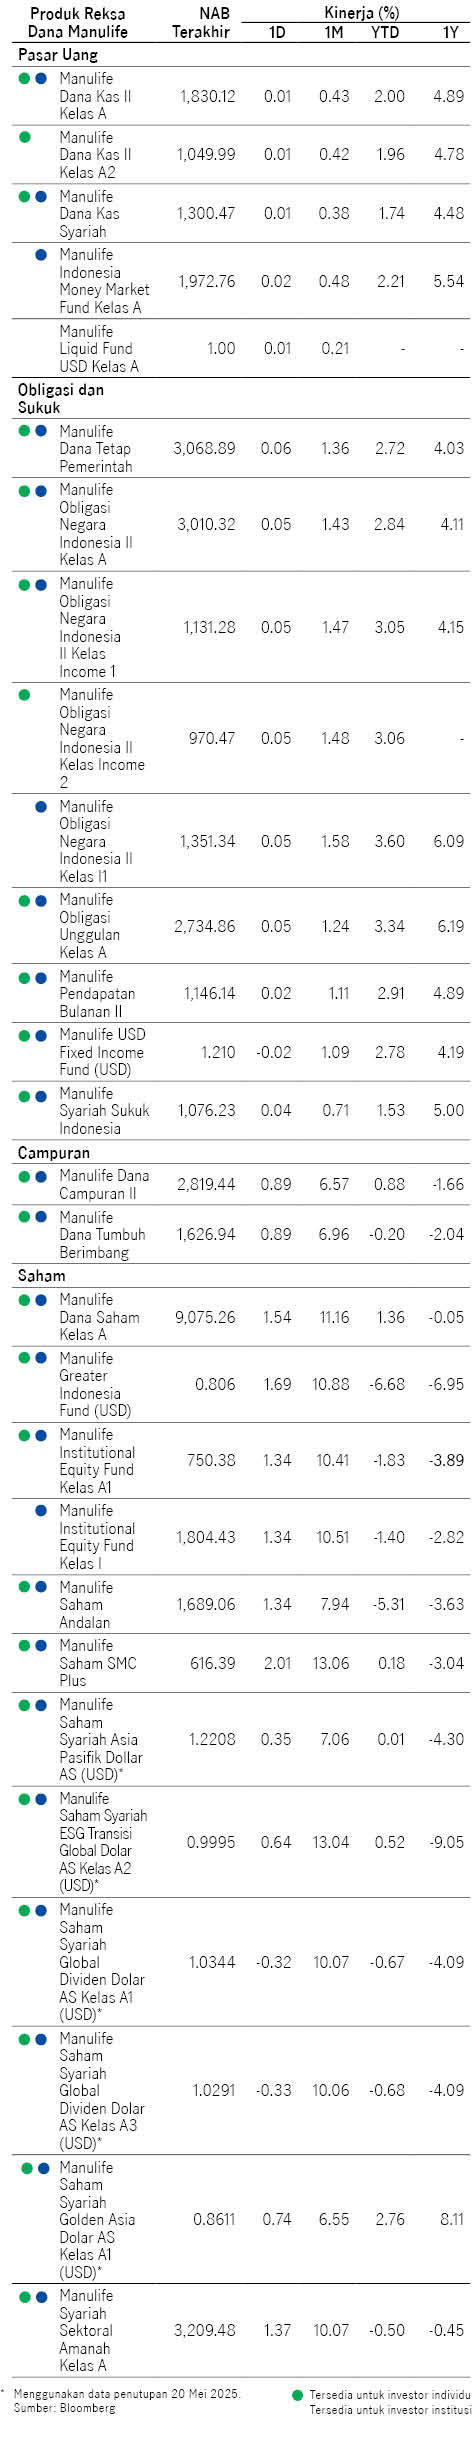Select the Campuran section heading
This screenshot has height=2442, width=472.
tap(54, 1153)
